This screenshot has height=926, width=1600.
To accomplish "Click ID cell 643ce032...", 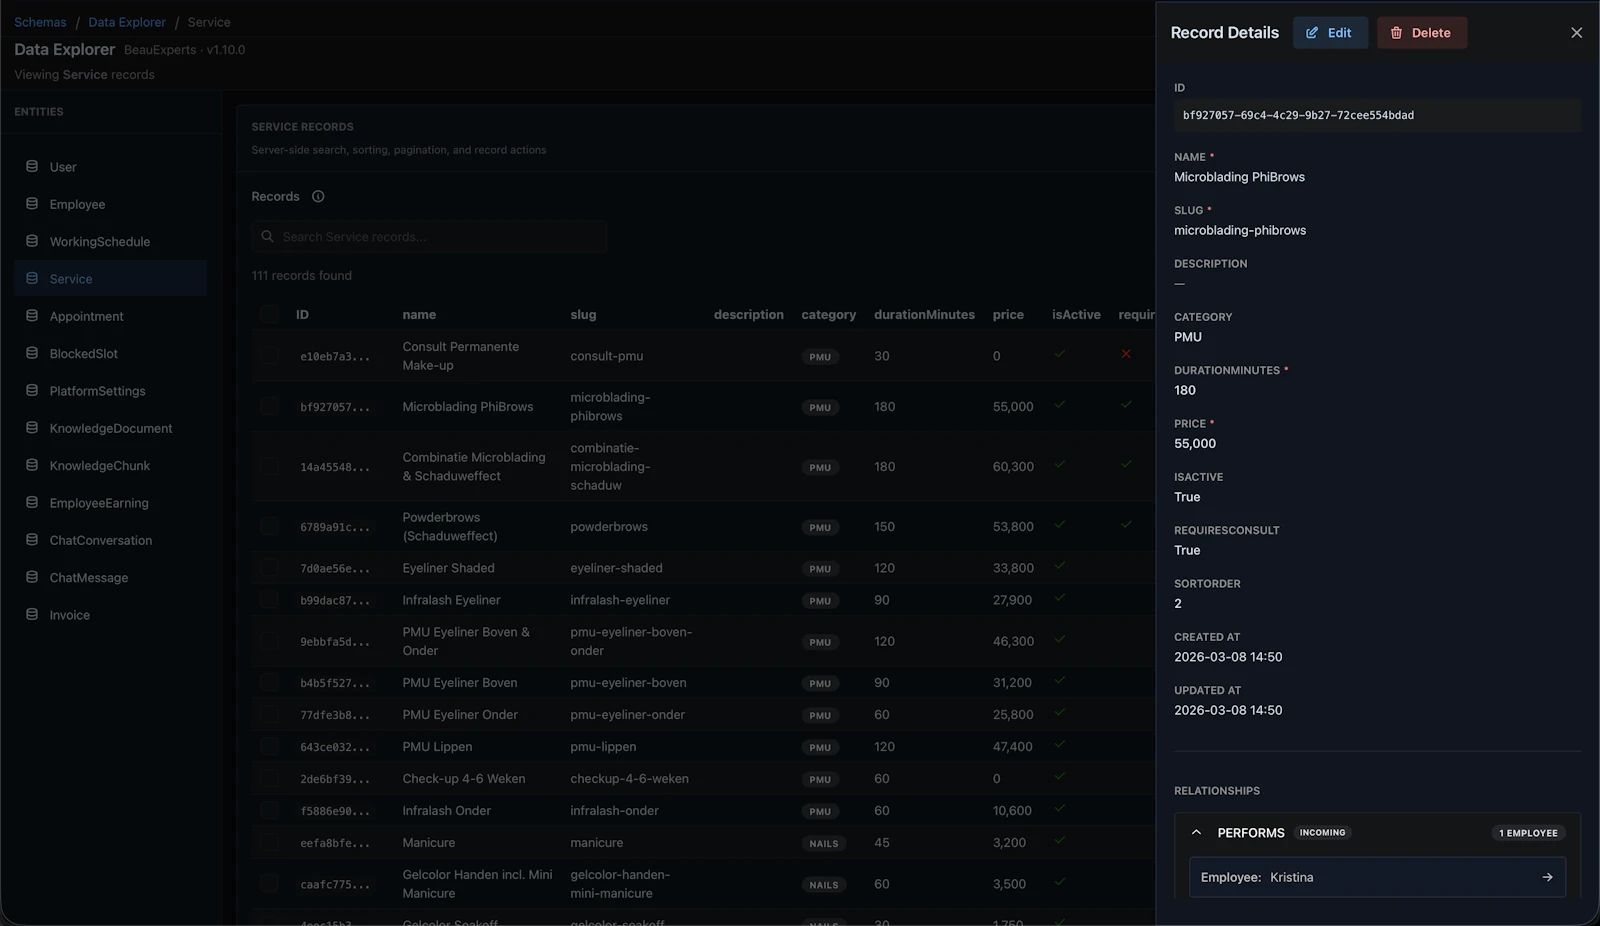I will 335,747.
